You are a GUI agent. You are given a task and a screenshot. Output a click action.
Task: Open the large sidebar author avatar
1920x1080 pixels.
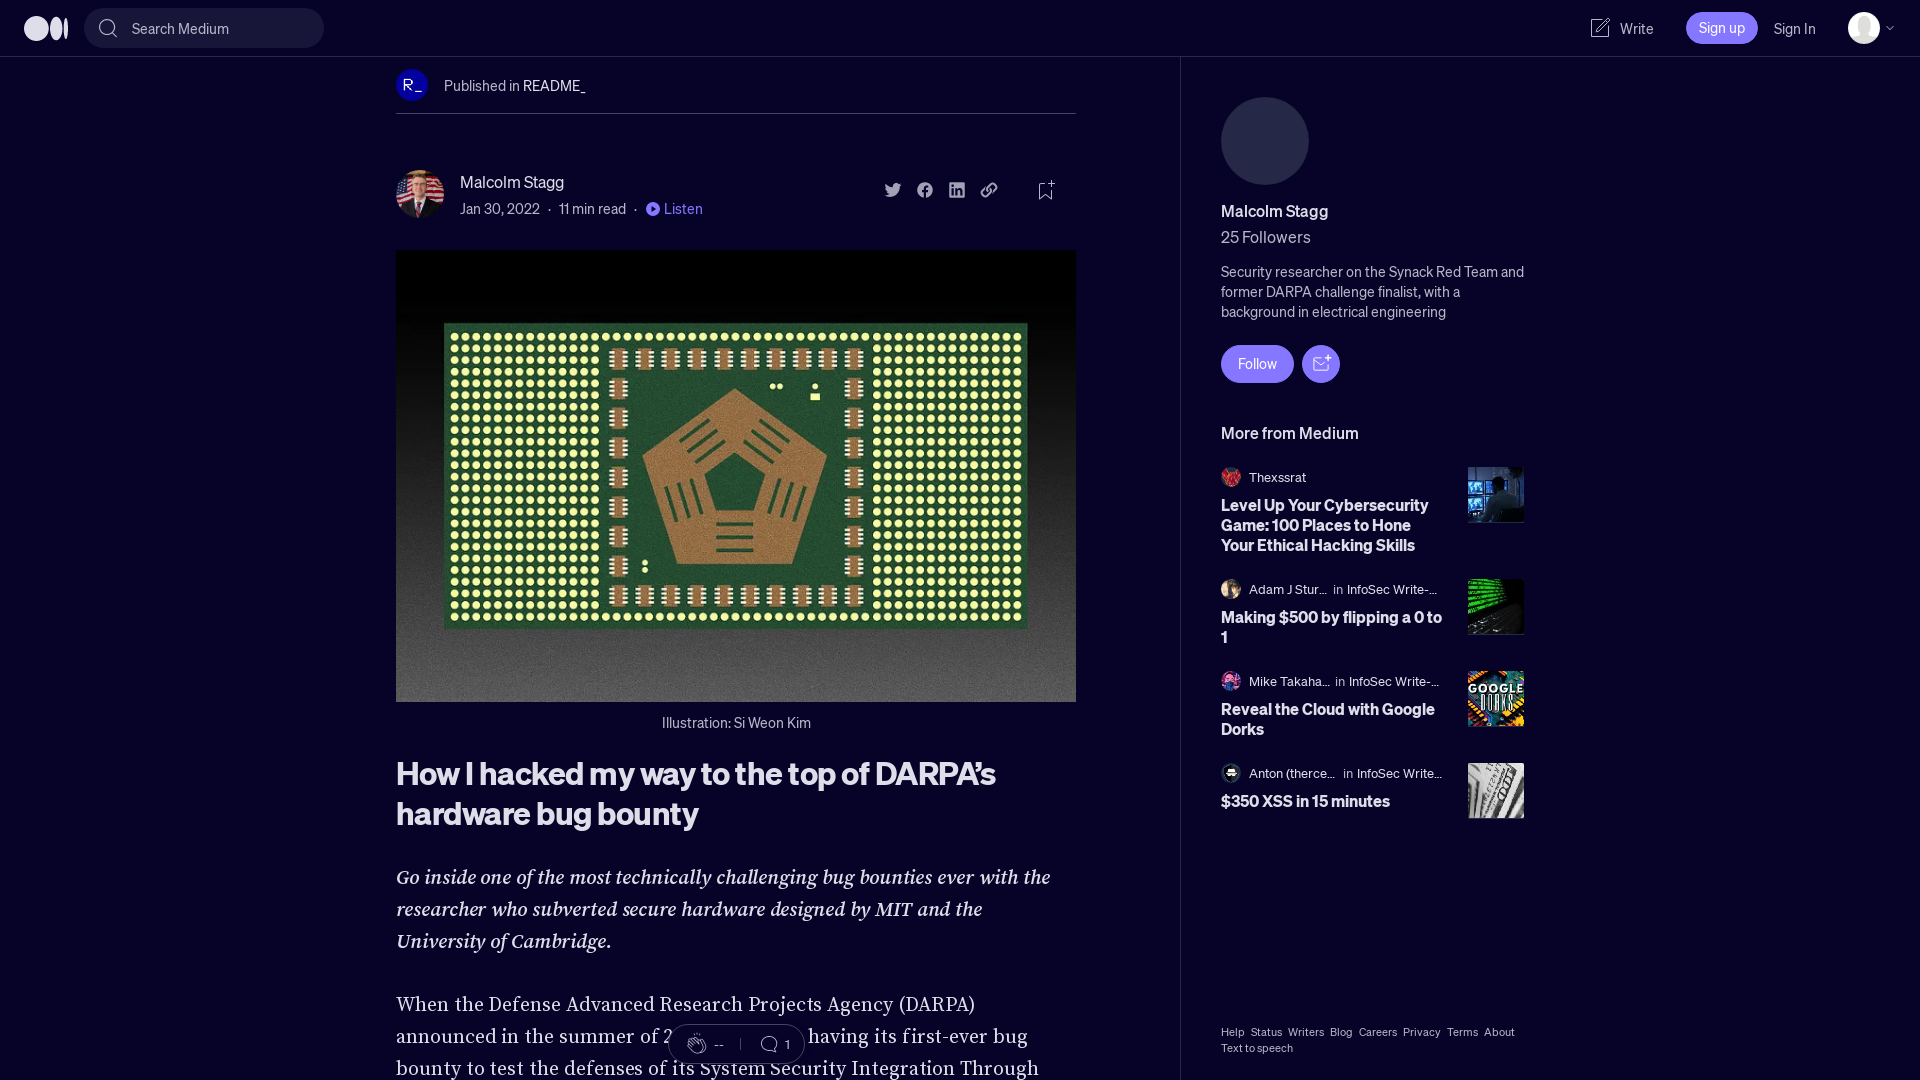click(1265, 141)
